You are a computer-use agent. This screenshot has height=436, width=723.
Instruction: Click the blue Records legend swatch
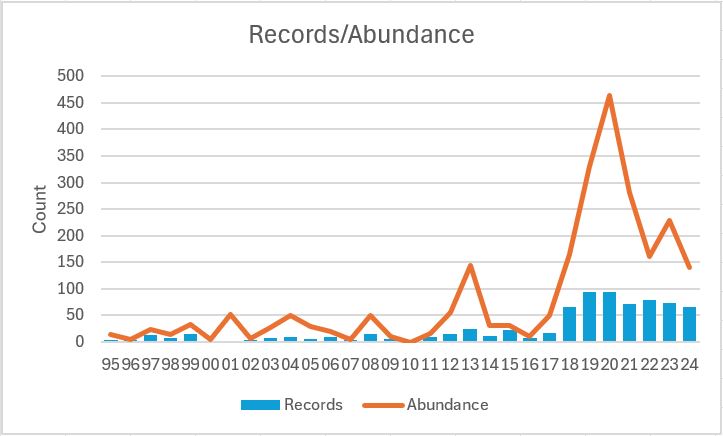[x=262, y=405]
